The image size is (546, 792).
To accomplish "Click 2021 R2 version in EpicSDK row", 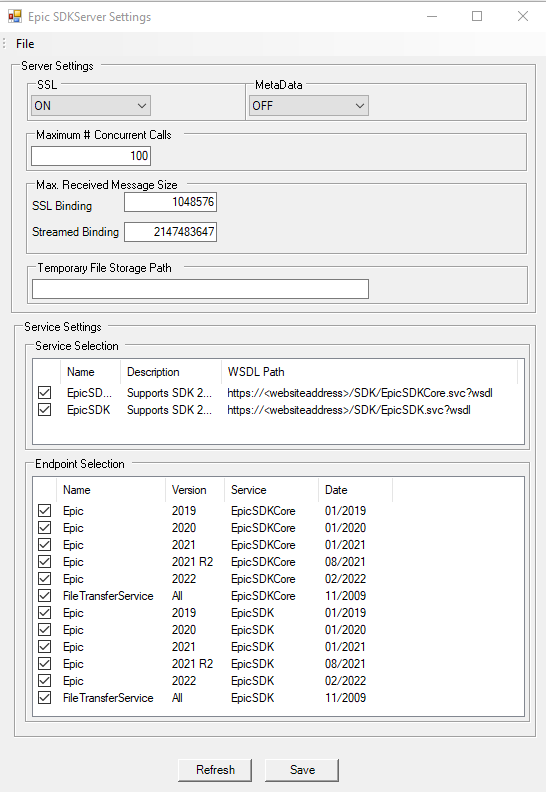I will tap(192, 664).
